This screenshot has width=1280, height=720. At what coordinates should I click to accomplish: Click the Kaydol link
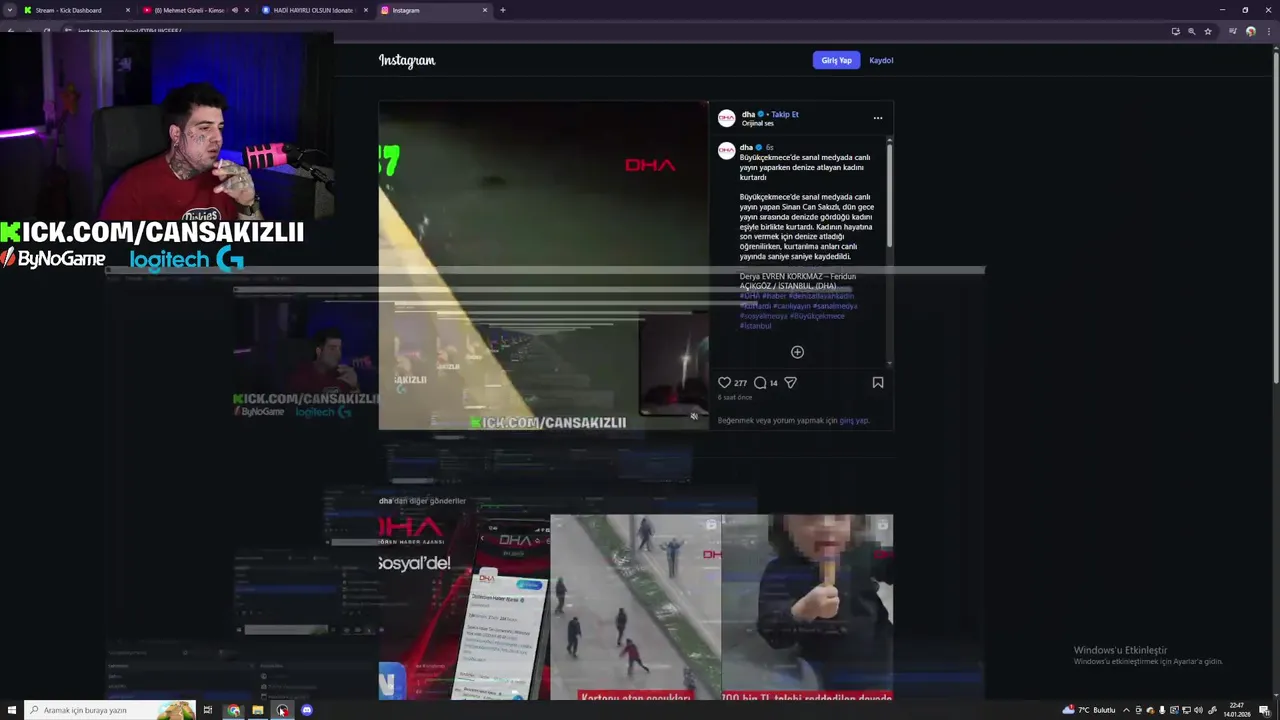pyautogui.click(x=881, y=60)
